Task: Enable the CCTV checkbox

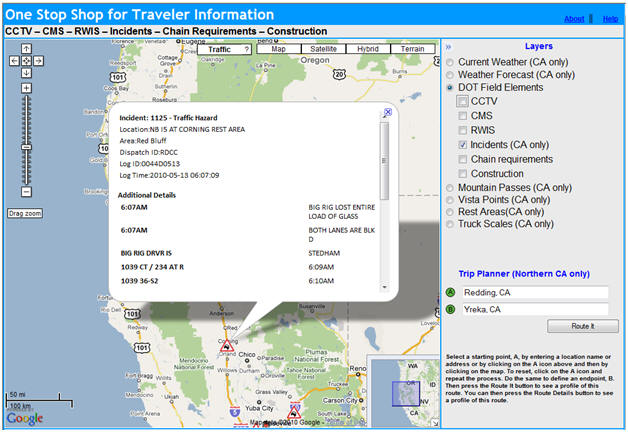Action: (x=462, y=101)
